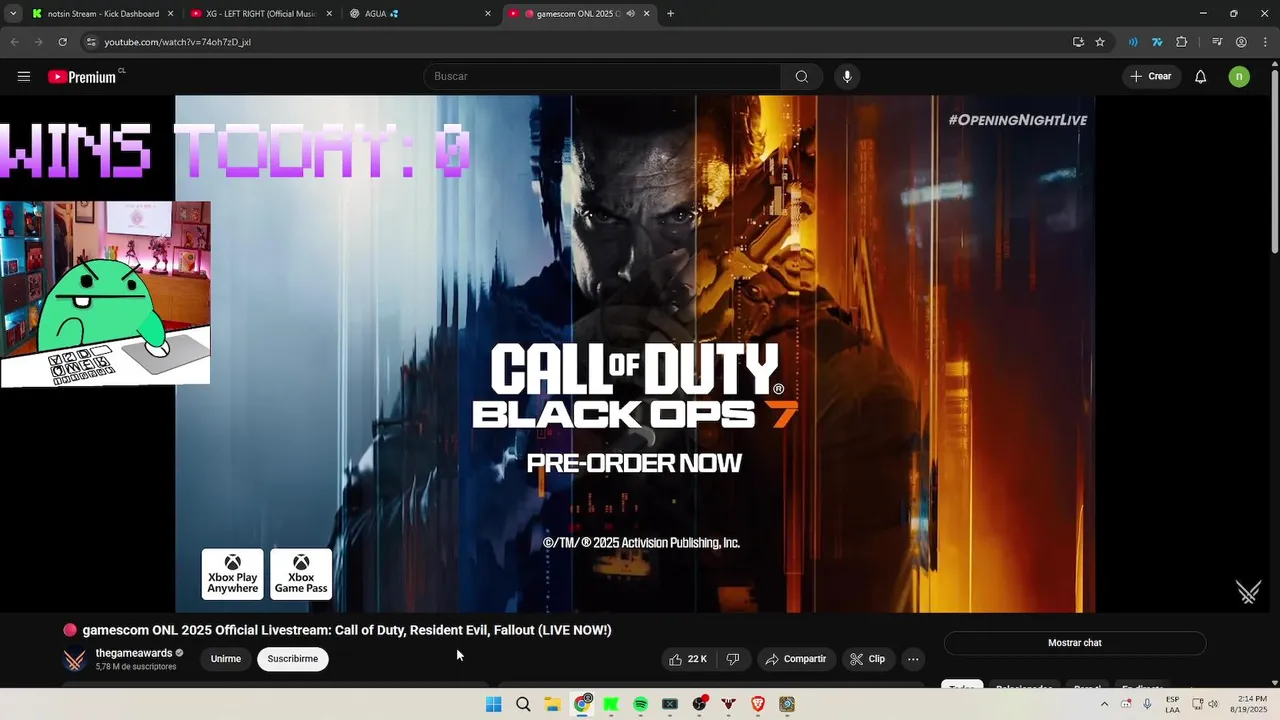Bookmark this page with star icon
This screenshot has height=720, width=1280.
coord(1100,42)
